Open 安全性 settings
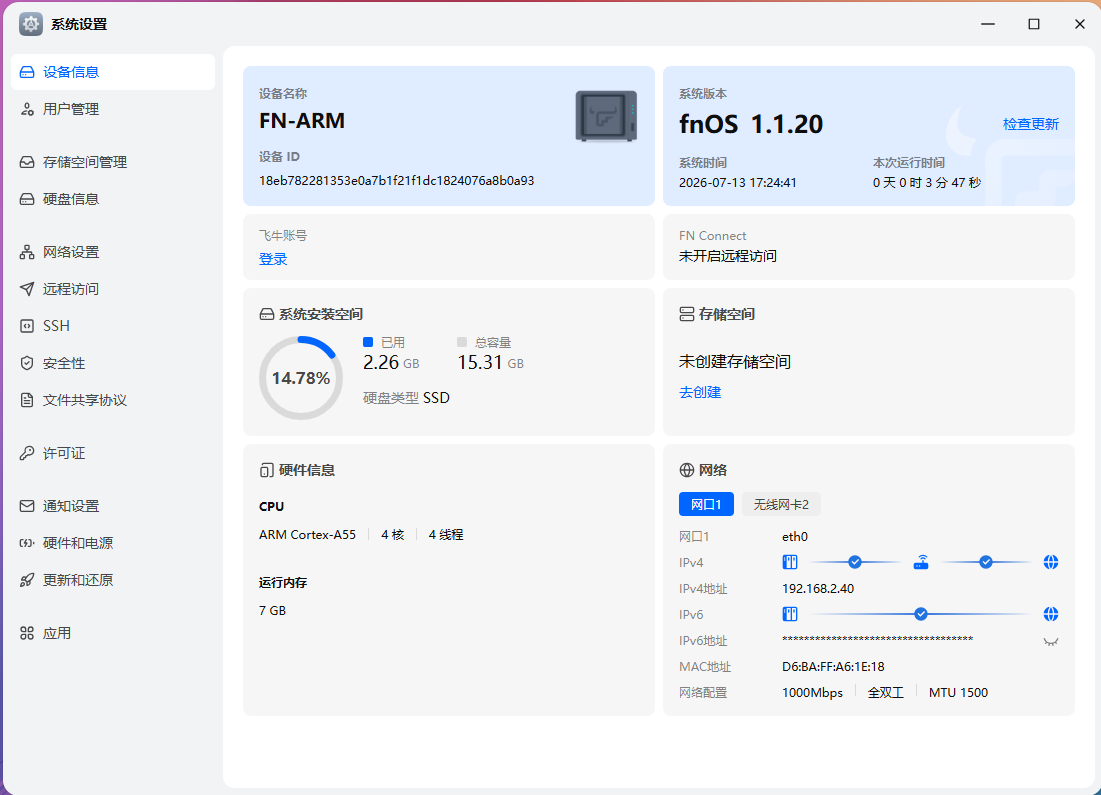This screenshot has height=795, width=1101. (113, 363)
